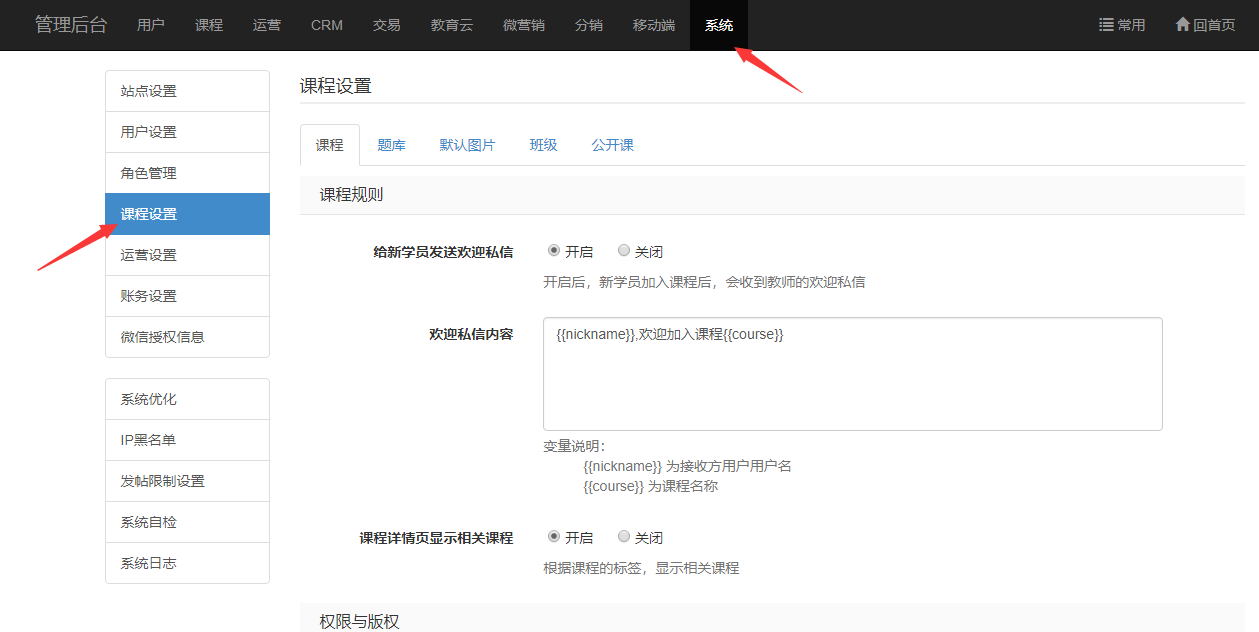Open the 公开课 tab

point(612,145)
